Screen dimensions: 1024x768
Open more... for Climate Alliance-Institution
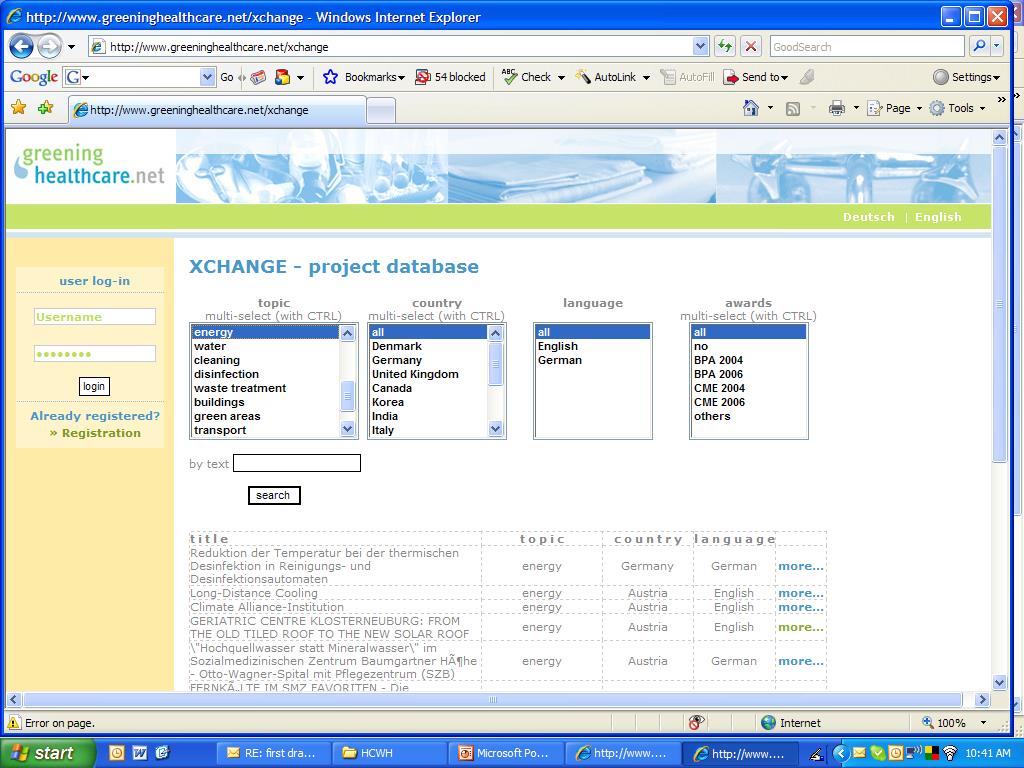point(801,607)
